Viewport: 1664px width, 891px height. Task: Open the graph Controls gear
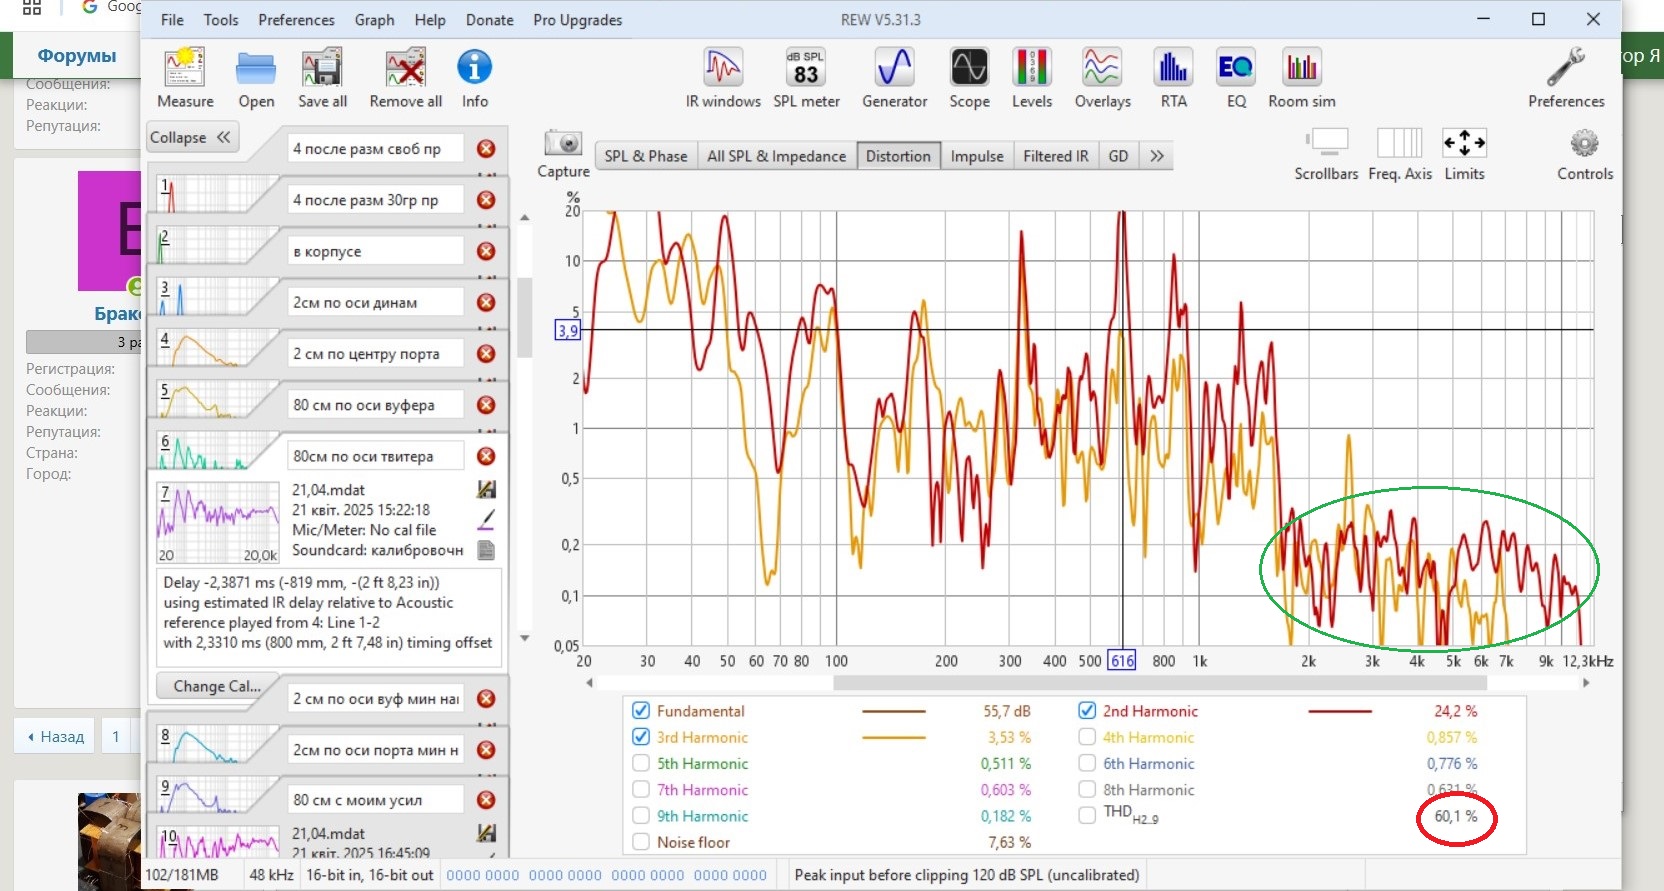(1584, 143)
